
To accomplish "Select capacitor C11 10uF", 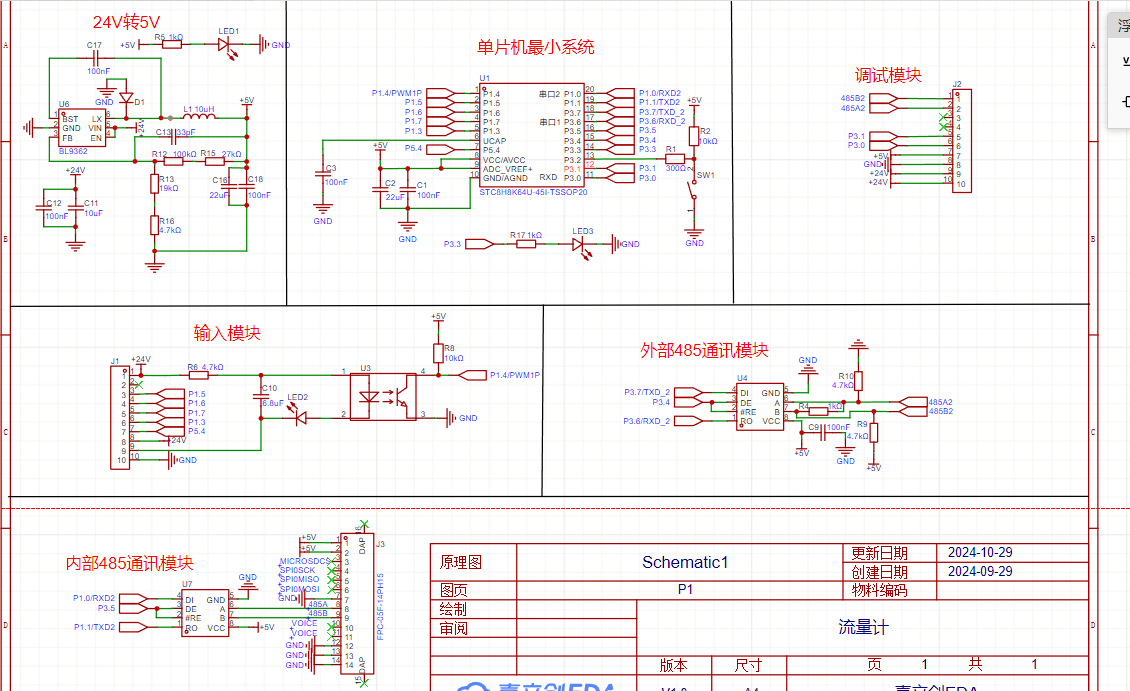I will tap(75, 209).
